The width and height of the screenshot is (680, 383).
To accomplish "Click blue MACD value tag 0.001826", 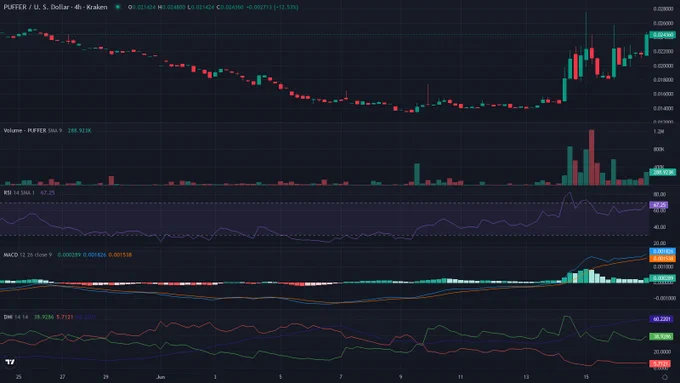I will tap(663, 251).
